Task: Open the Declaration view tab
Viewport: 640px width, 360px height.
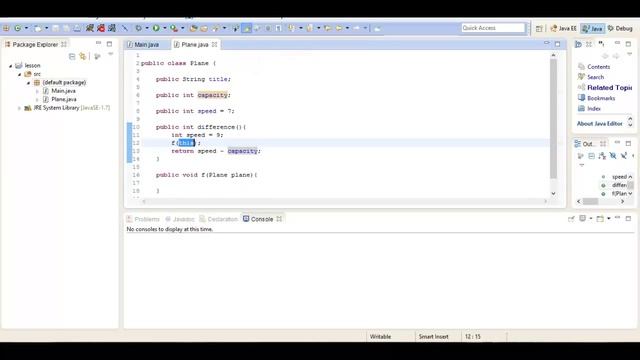Action: (218, 219)
